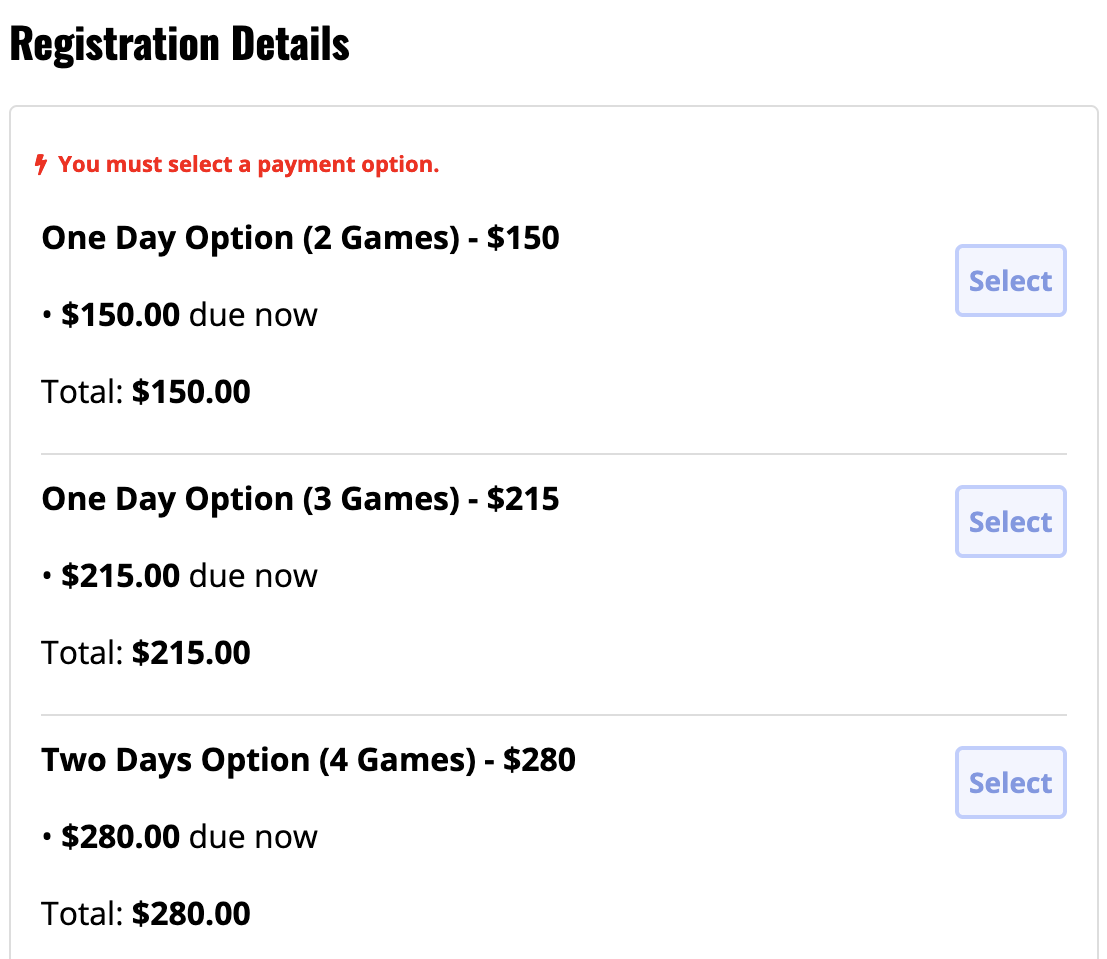Click the Registration Details heading
The width and height of the screenshot is (1107, 959).
(x=180, y=44)
